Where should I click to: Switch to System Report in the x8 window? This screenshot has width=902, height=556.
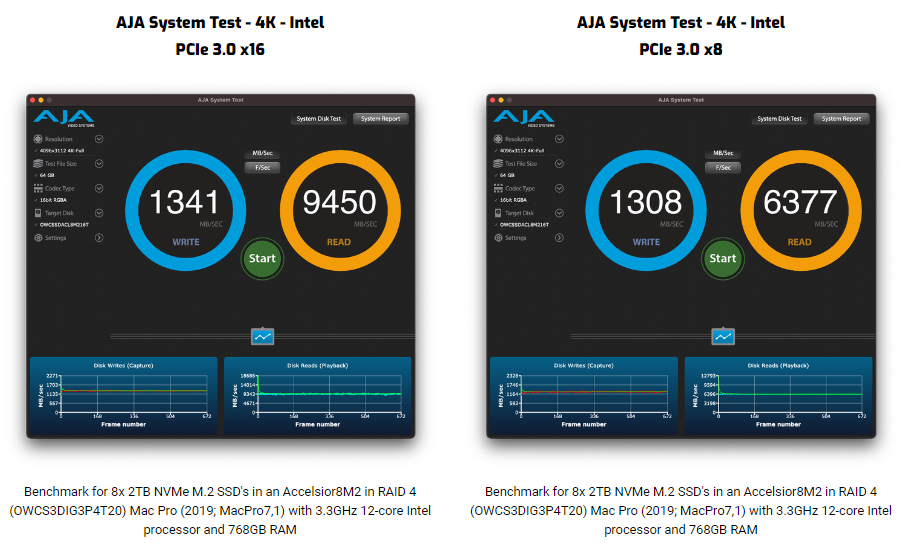click(x=842, y=119)
